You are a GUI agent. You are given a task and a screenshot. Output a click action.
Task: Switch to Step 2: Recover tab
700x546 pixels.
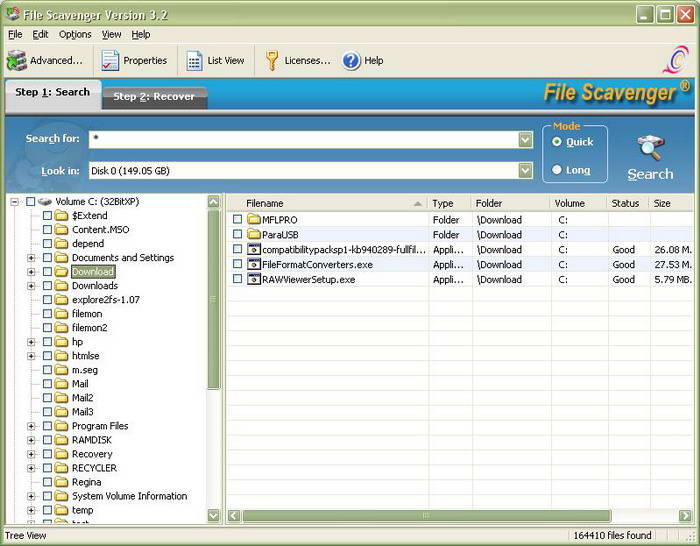(154, 96)
